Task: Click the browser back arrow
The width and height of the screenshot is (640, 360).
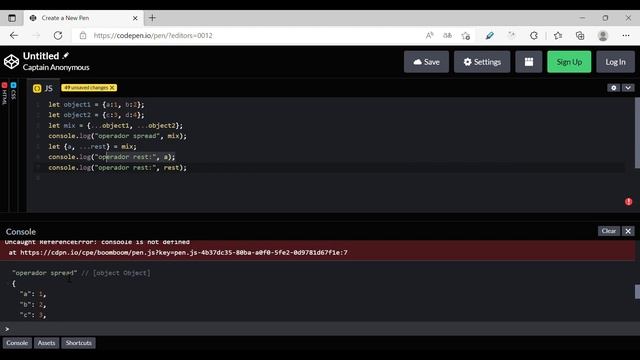Action: click(x=14, y=36)
